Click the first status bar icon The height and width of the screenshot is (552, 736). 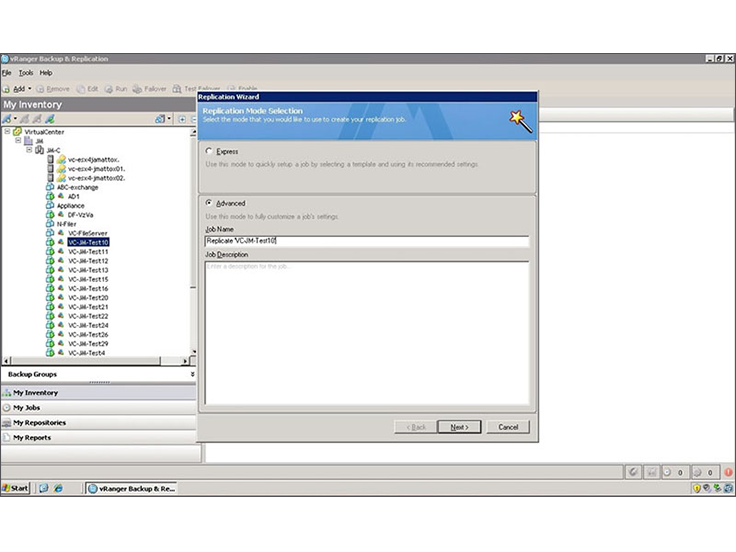click(x=633, y=472)
